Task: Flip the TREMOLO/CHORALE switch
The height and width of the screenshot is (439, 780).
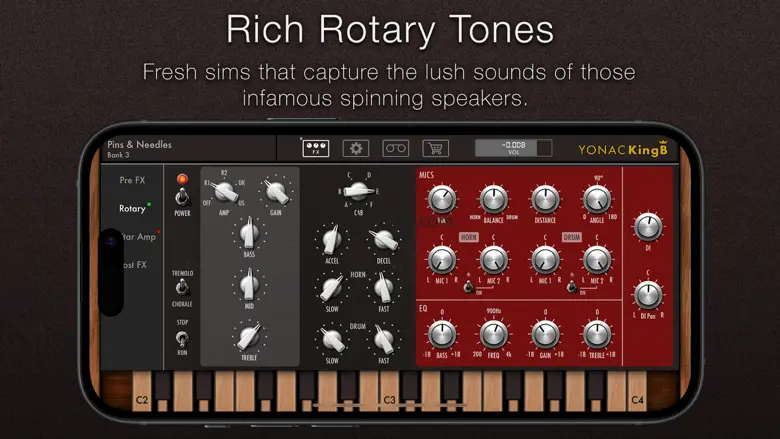Action: [x=182, y=287]
